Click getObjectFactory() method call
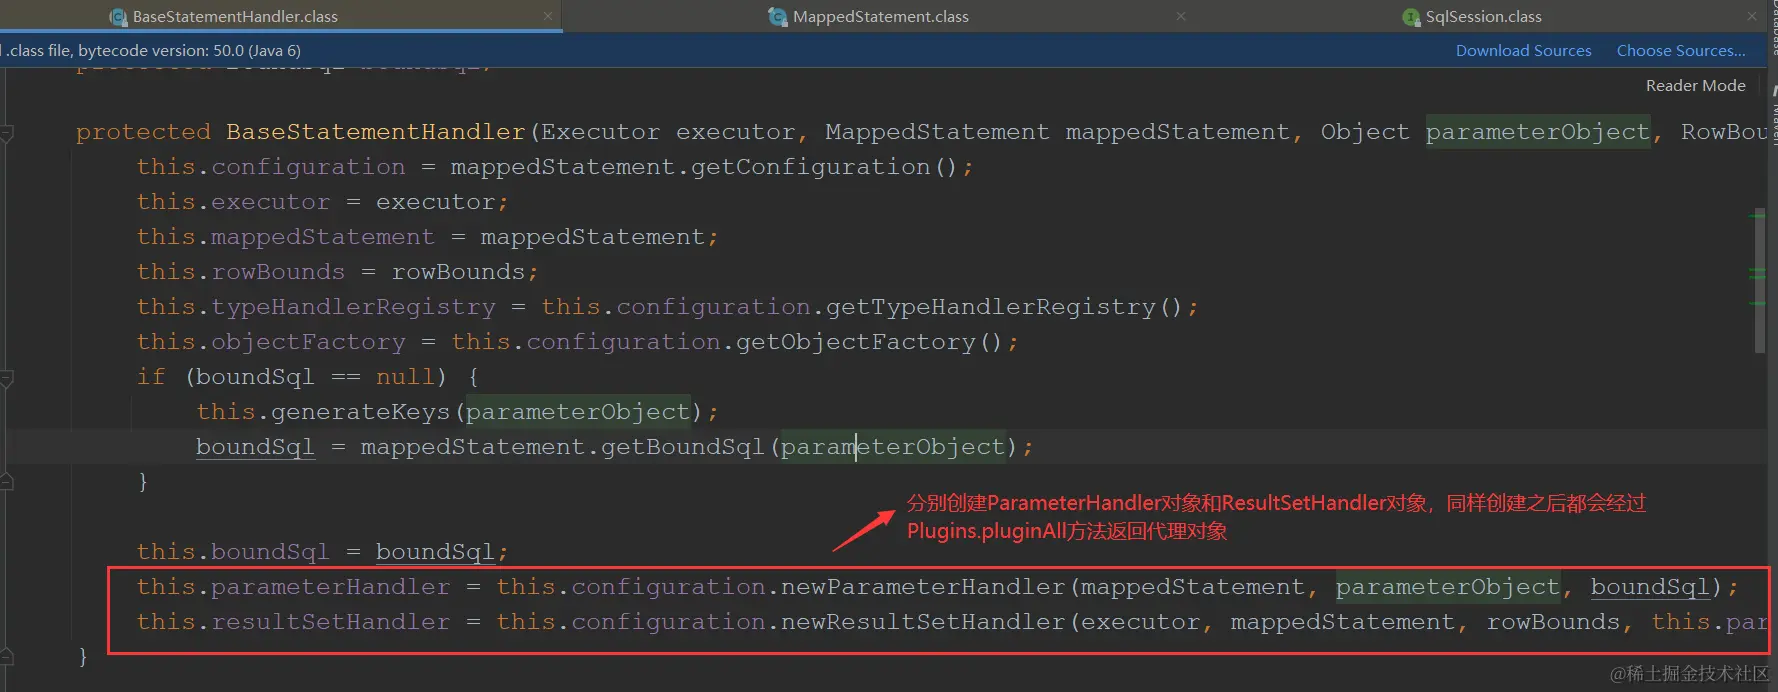The width and height of the screenshot is (1778, 692). pos(868,342)
